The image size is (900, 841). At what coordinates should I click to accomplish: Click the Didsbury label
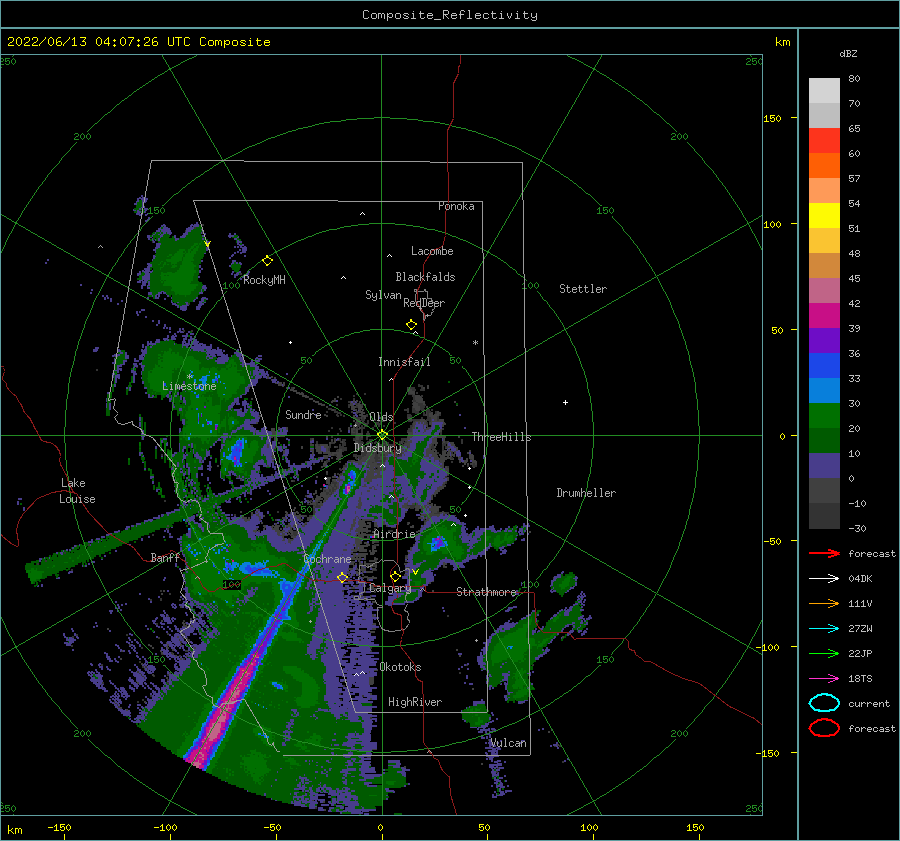coord(378,448)
